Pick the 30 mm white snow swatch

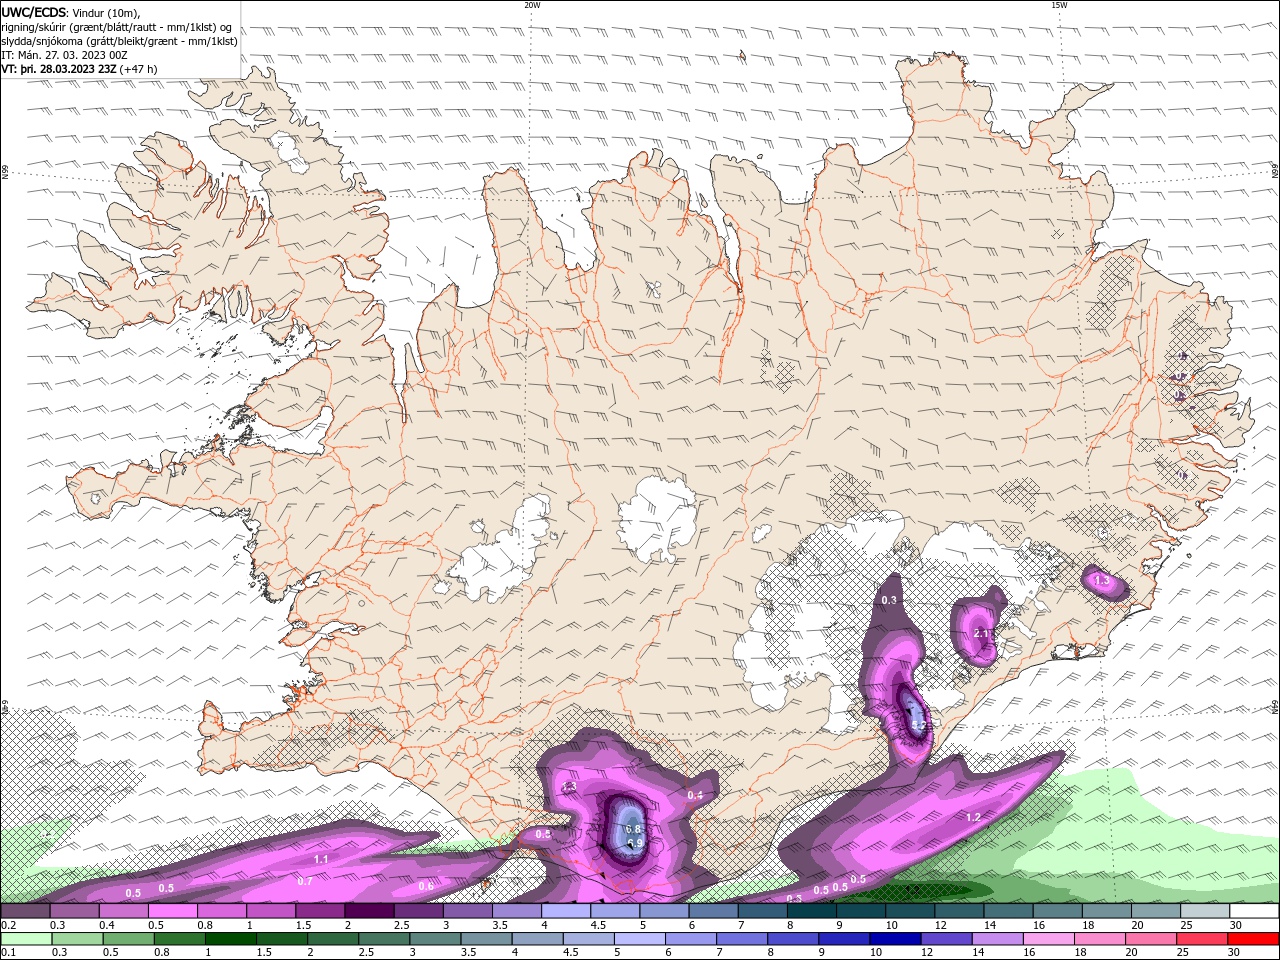pos(1253,911)
